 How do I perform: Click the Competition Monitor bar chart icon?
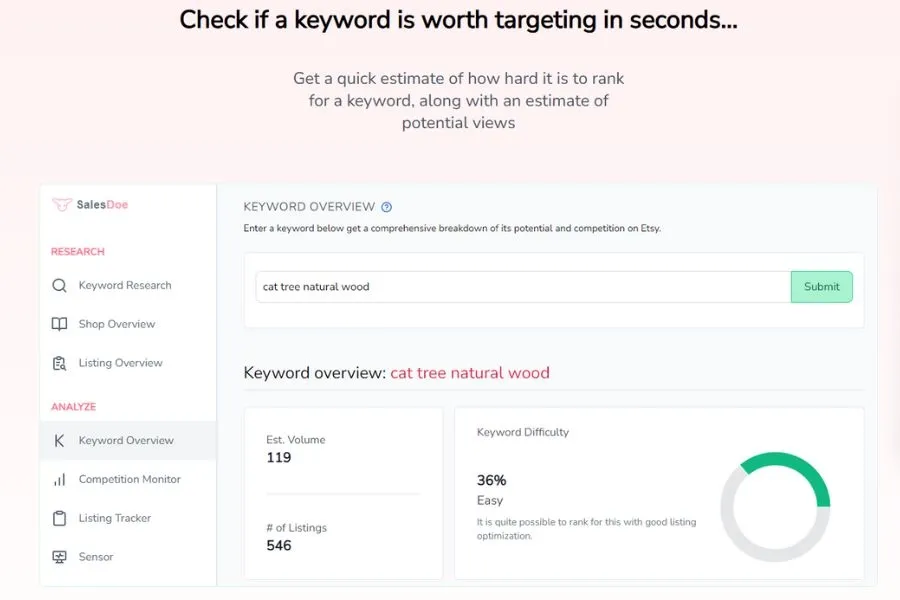(59, 479)
